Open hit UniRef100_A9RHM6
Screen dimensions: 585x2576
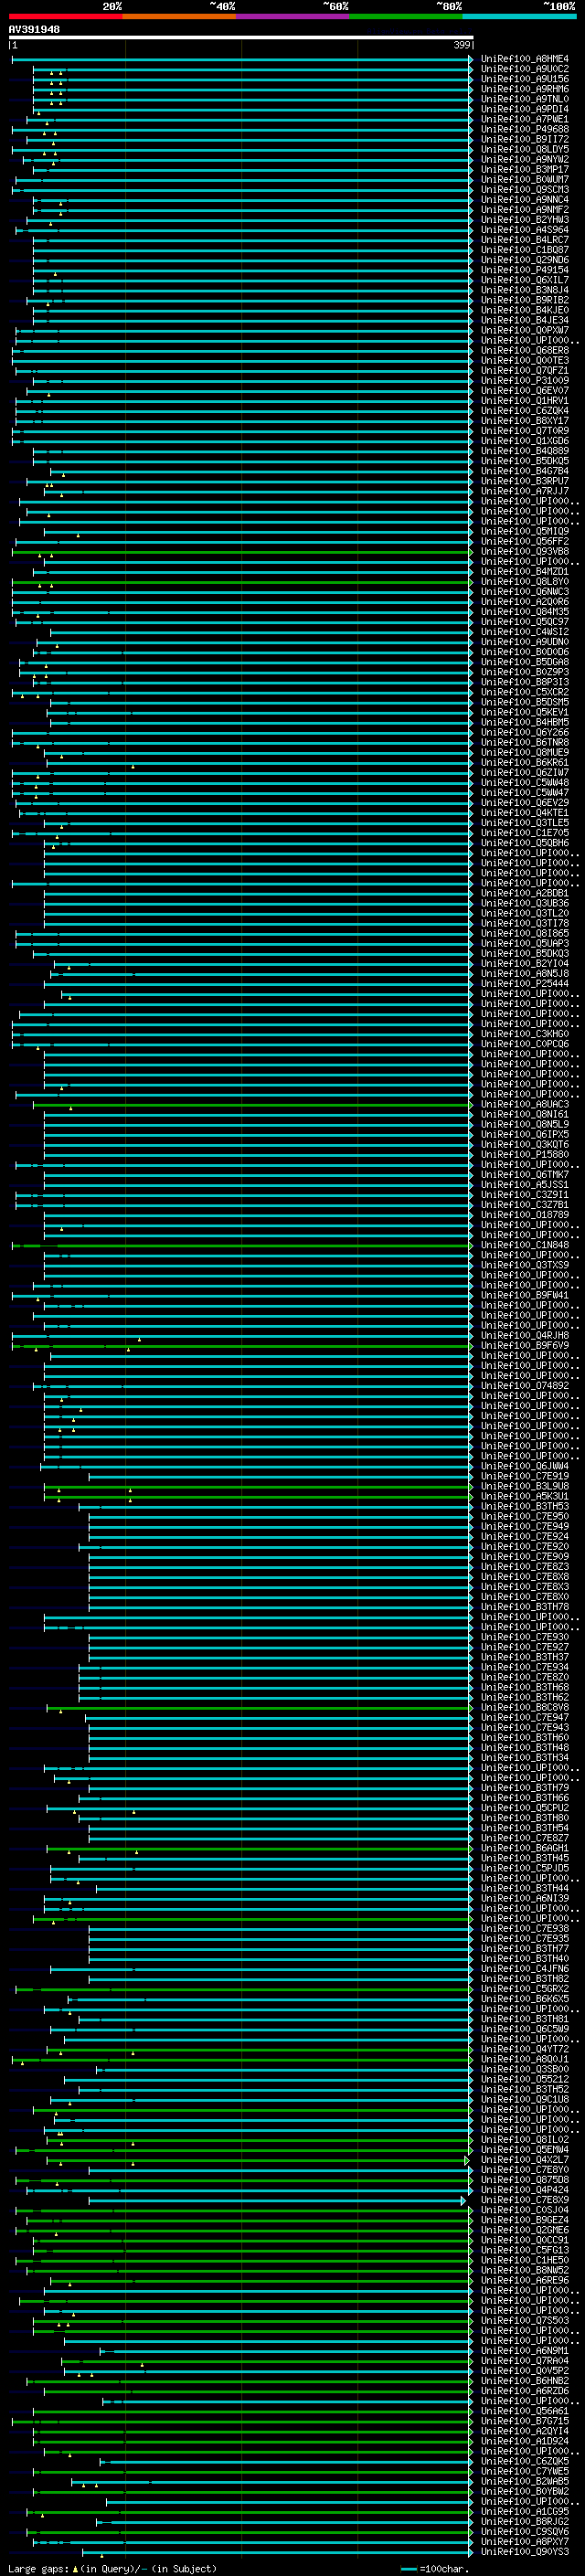point(525,89)
